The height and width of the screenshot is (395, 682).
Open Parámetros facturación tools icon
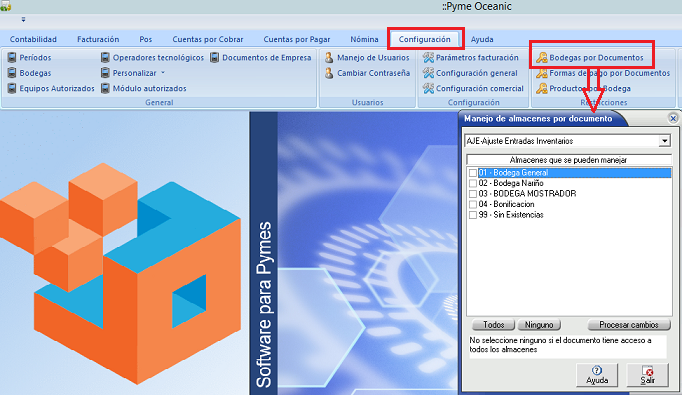(428, 57)
